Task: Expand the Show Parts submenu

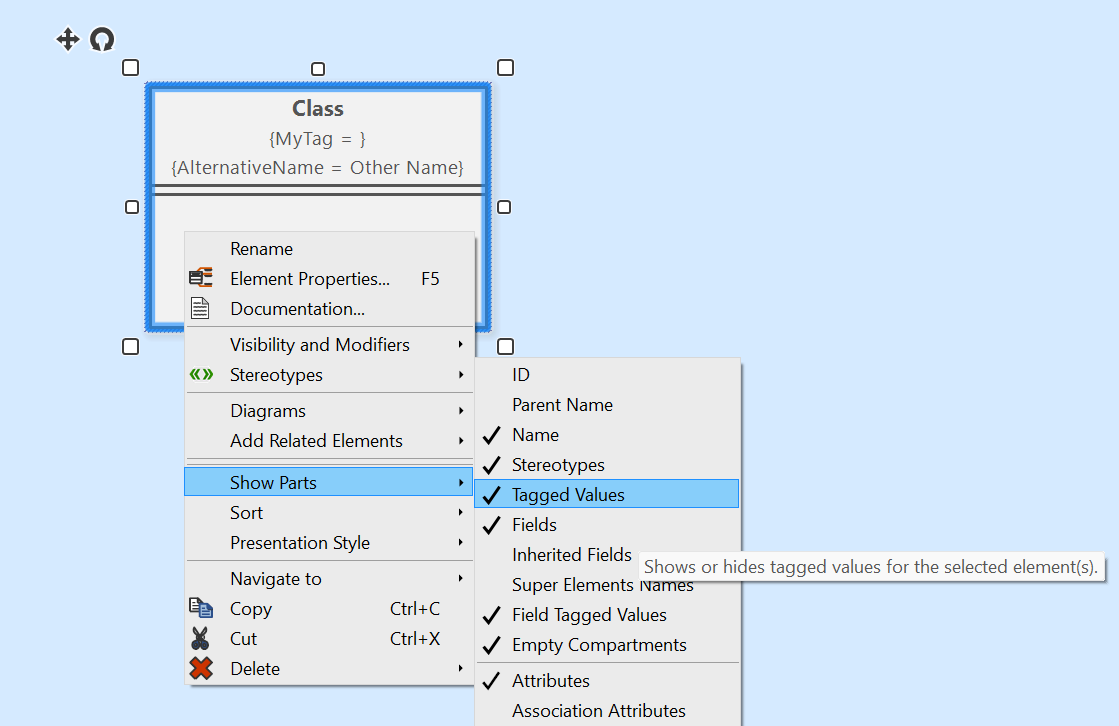Action: pos(329,483)
